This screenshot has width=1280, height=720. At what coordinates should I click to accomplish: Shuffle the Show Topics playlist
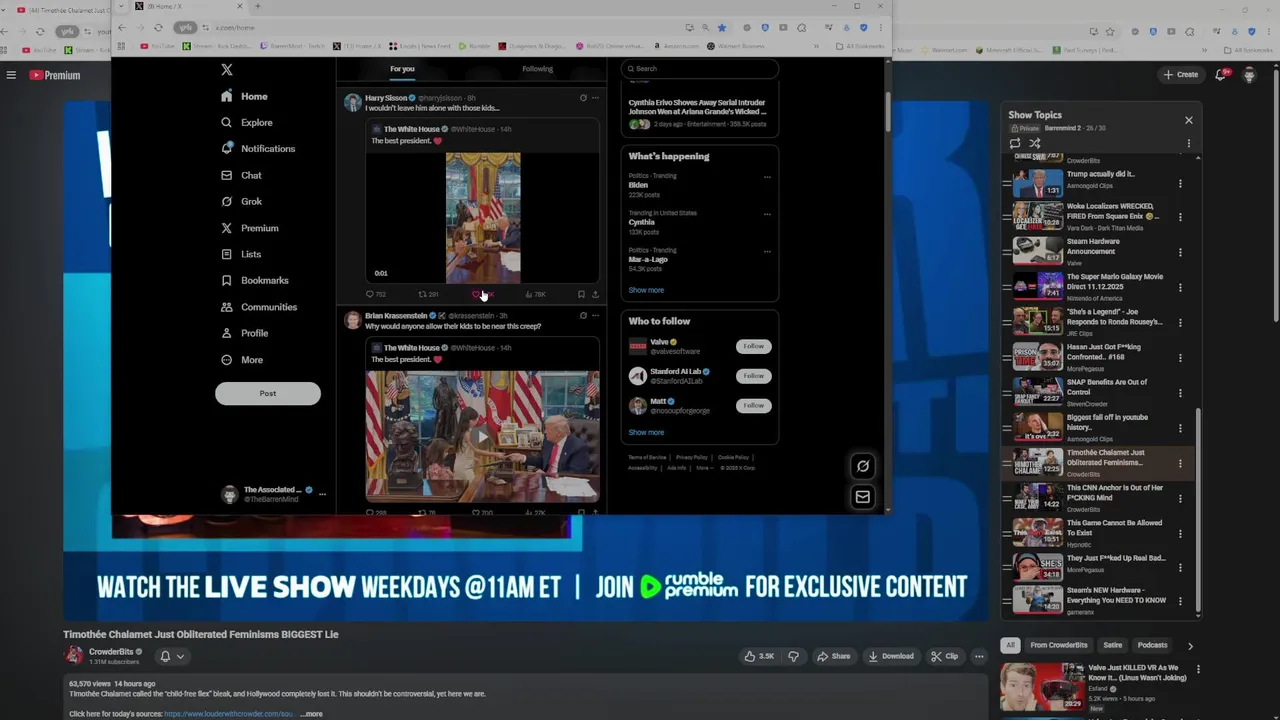coord(1035,143)
